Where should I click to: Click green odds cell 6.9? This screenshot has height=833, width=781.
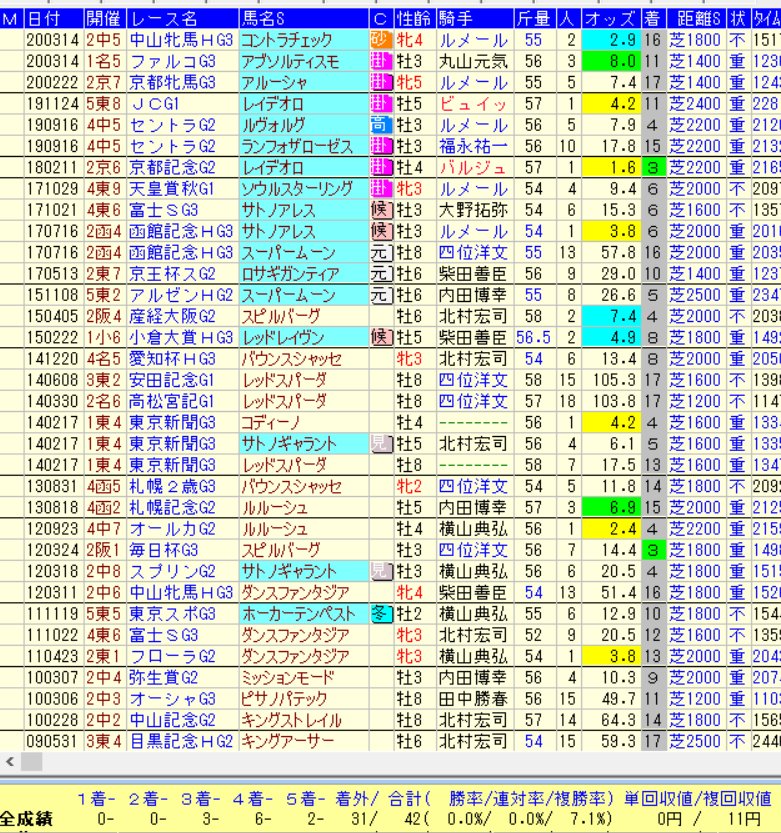pos(612,507)
